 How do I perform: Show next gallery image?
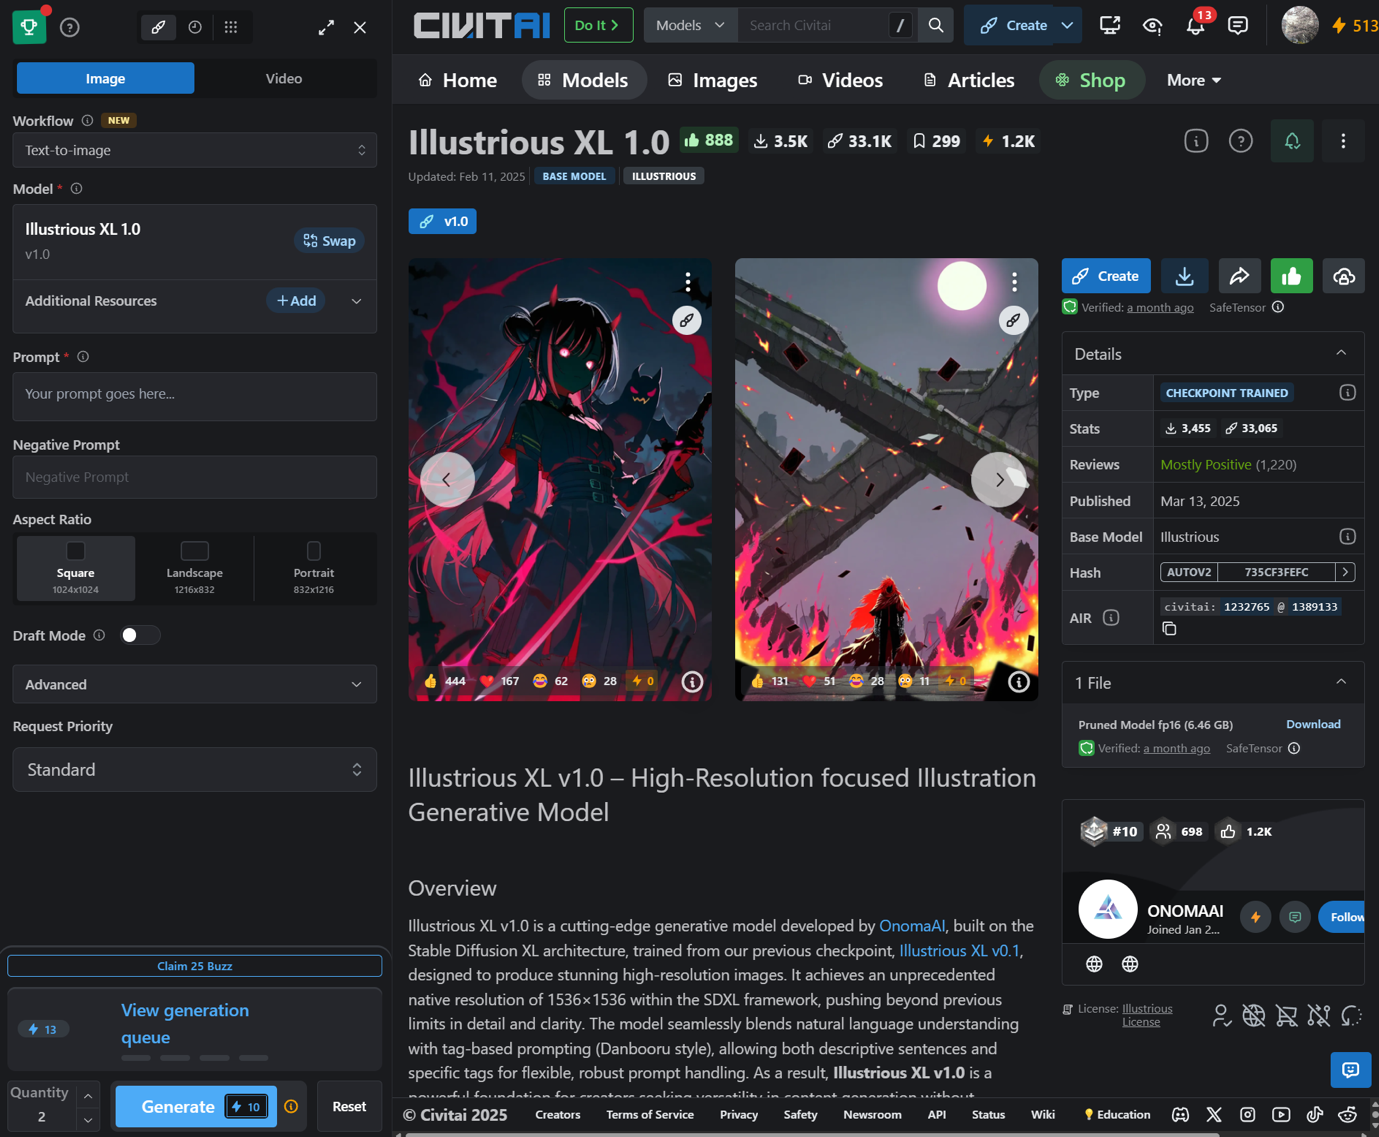coord(998,480)
